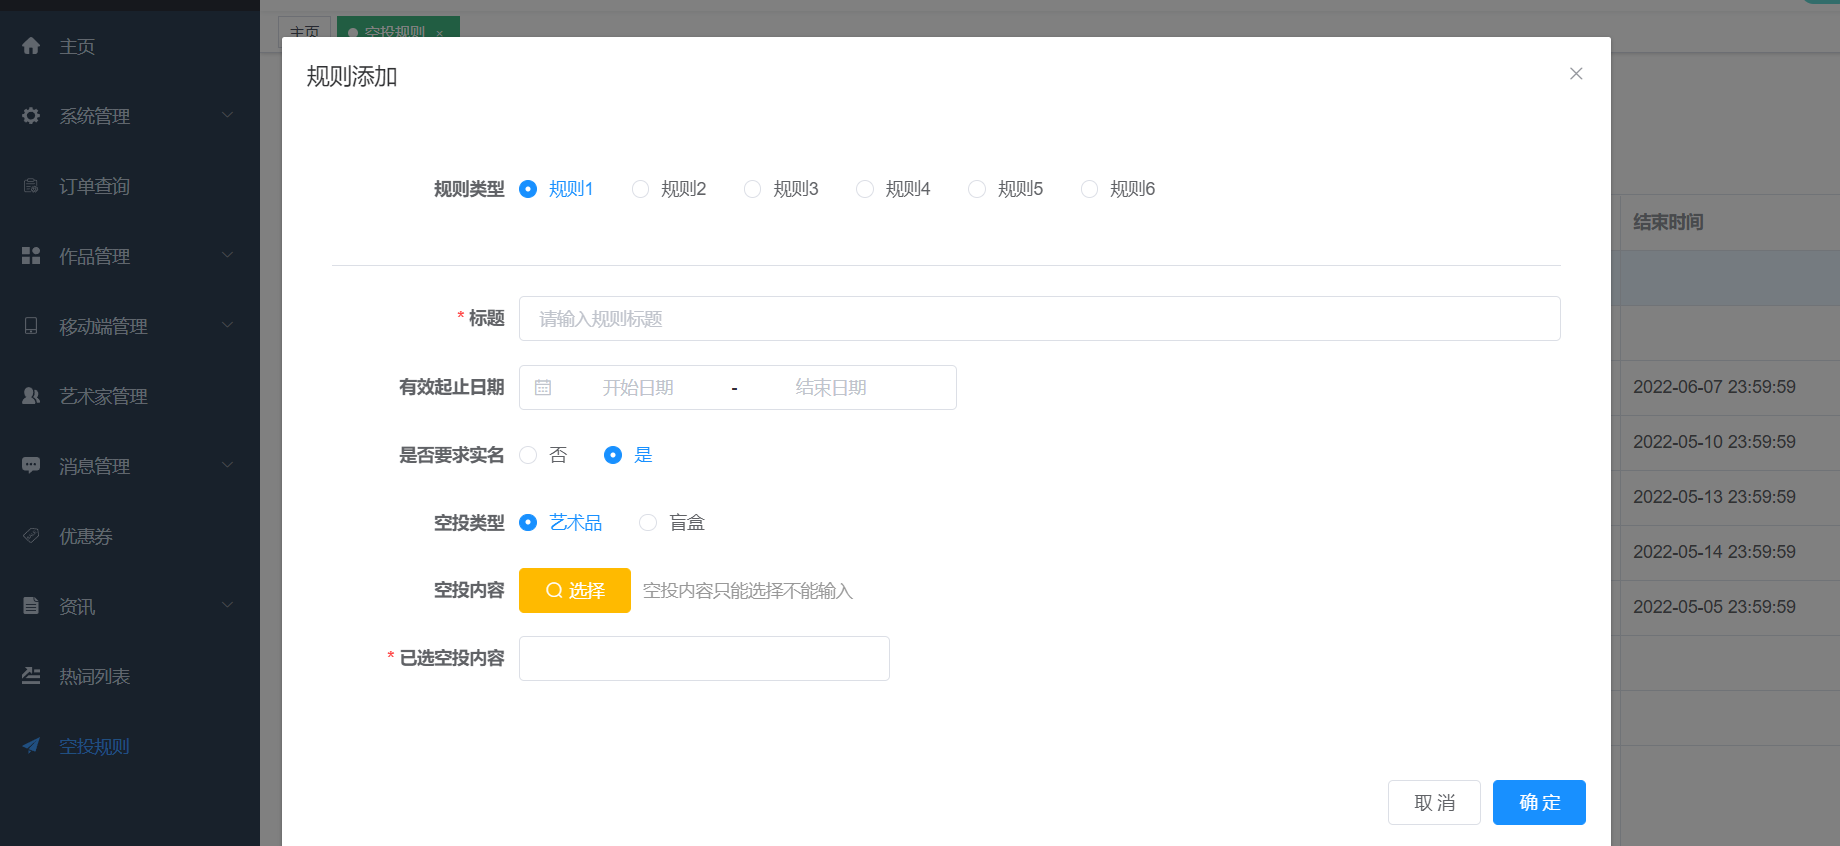
Task: Click the coupon ticket icon
Action: point(31,536)
